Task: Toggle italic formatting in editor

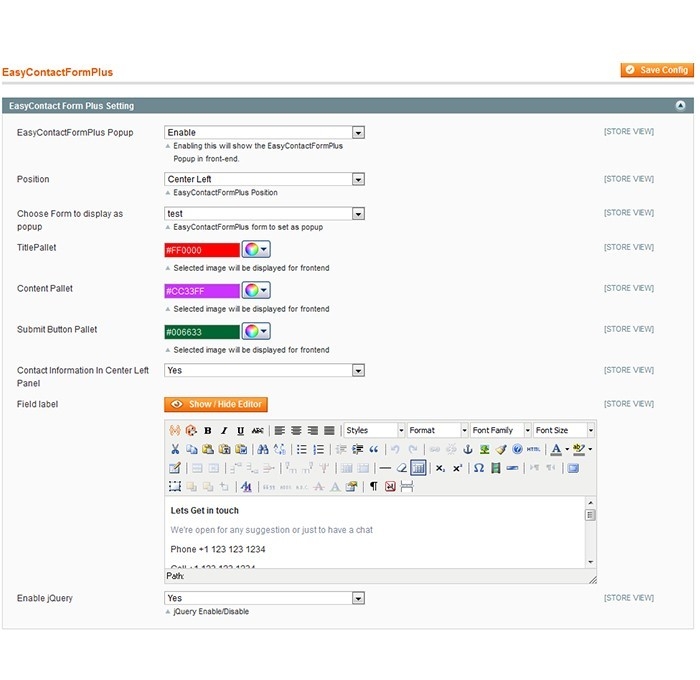Action: pyautogui.click(x=224, y=430)
